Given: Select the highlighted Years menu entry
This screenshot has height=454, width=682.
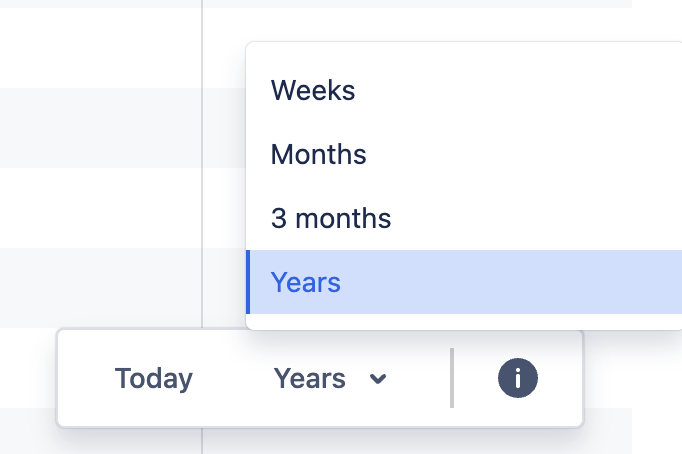Looking at the screenshot, I should 306,282.
